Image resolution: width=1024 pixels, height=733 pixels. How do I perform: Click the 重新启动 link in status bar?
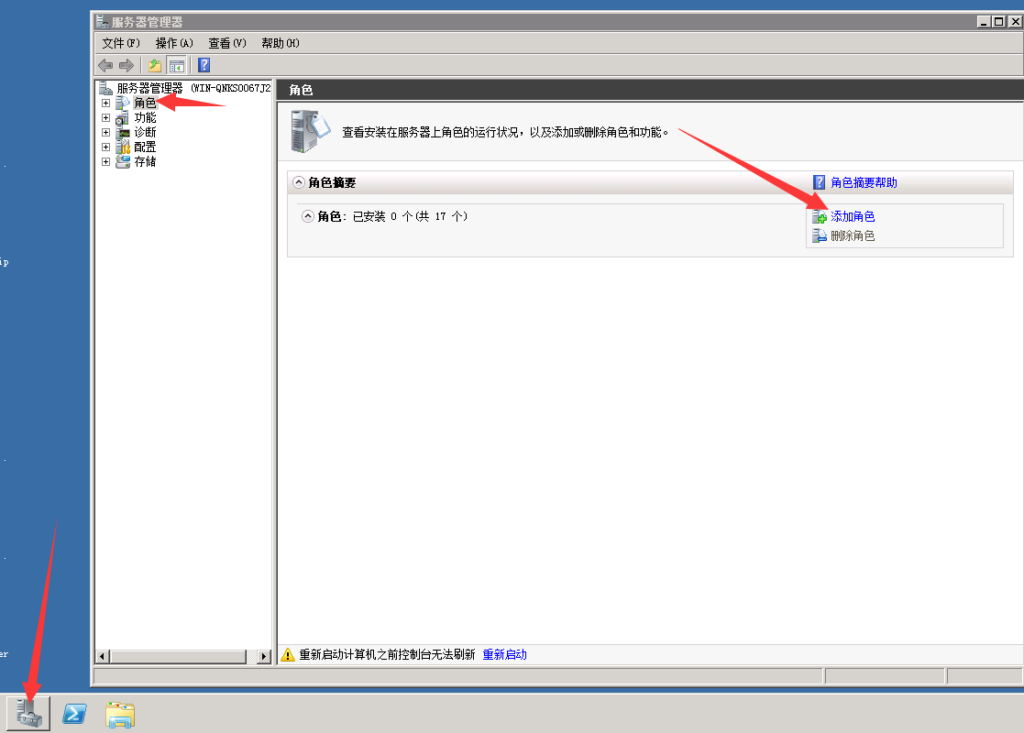coord(504,655)
